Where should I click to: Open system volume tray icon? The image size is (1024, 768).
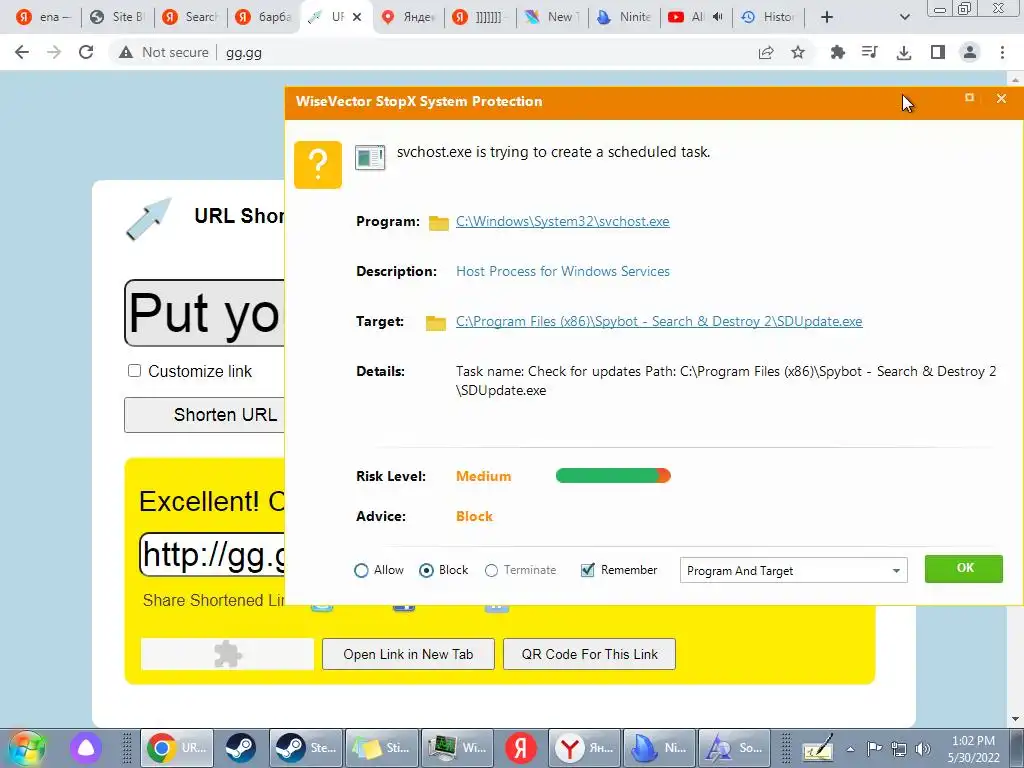pyautogui.click(x=923, y=748)
